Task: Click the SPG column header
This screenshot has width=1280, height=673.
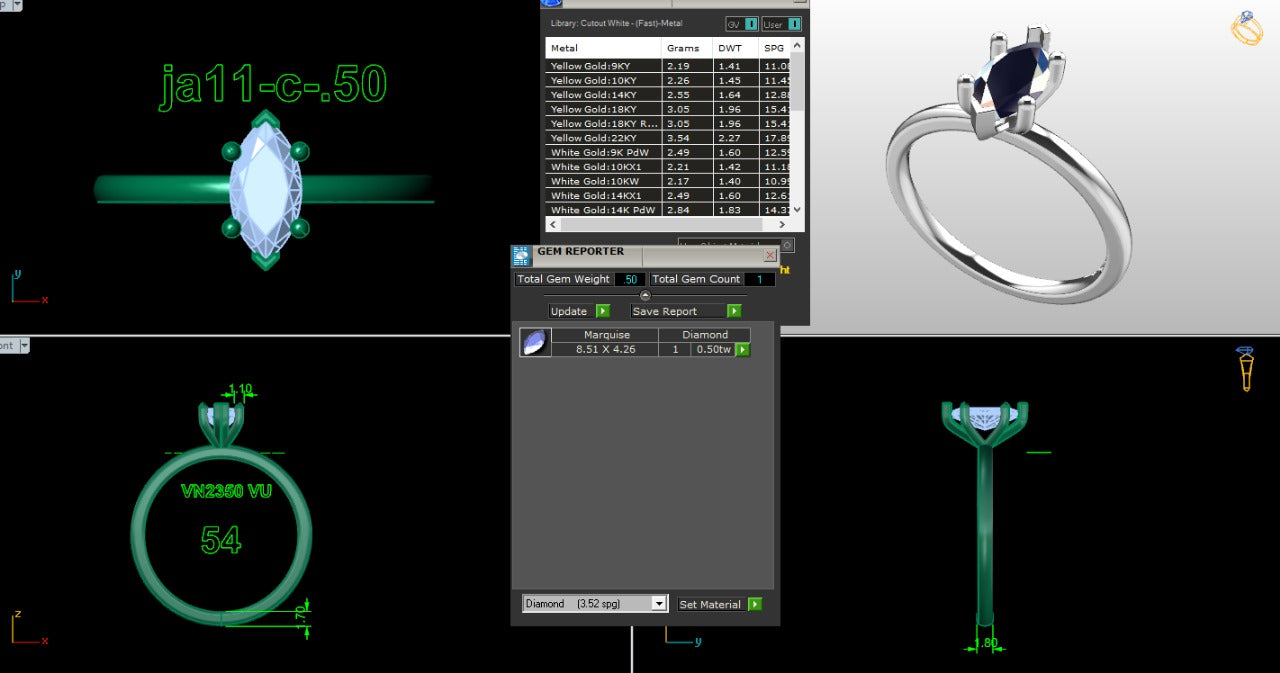Action: (775, 48)
